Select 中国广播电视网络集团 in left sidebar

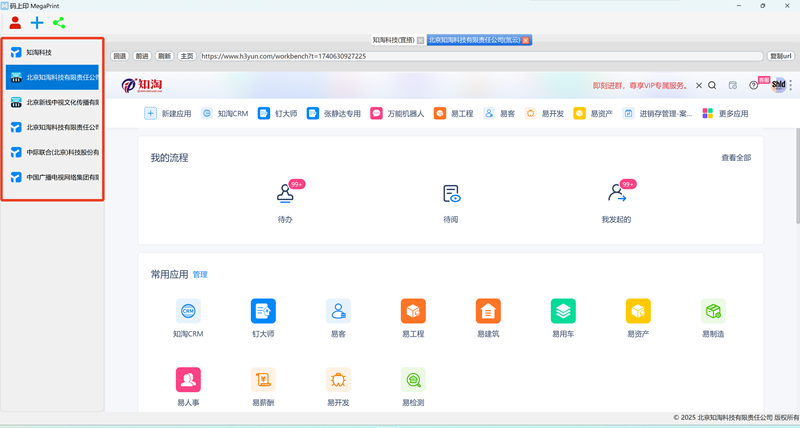pos(53,177)
